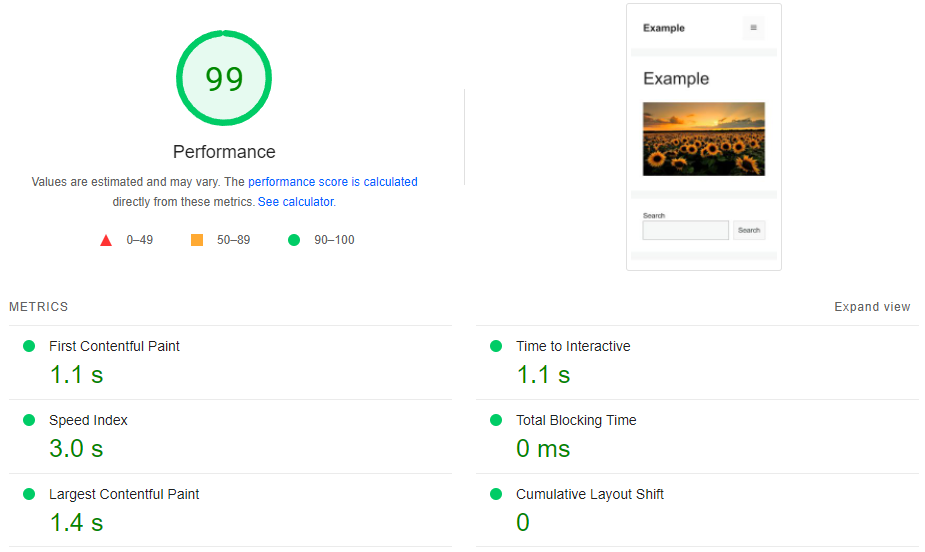The width and height of the screenshot is (925, 552).
Task: Click the 1.1 s Time to Interactive value
Action: (x=543, y=375)
